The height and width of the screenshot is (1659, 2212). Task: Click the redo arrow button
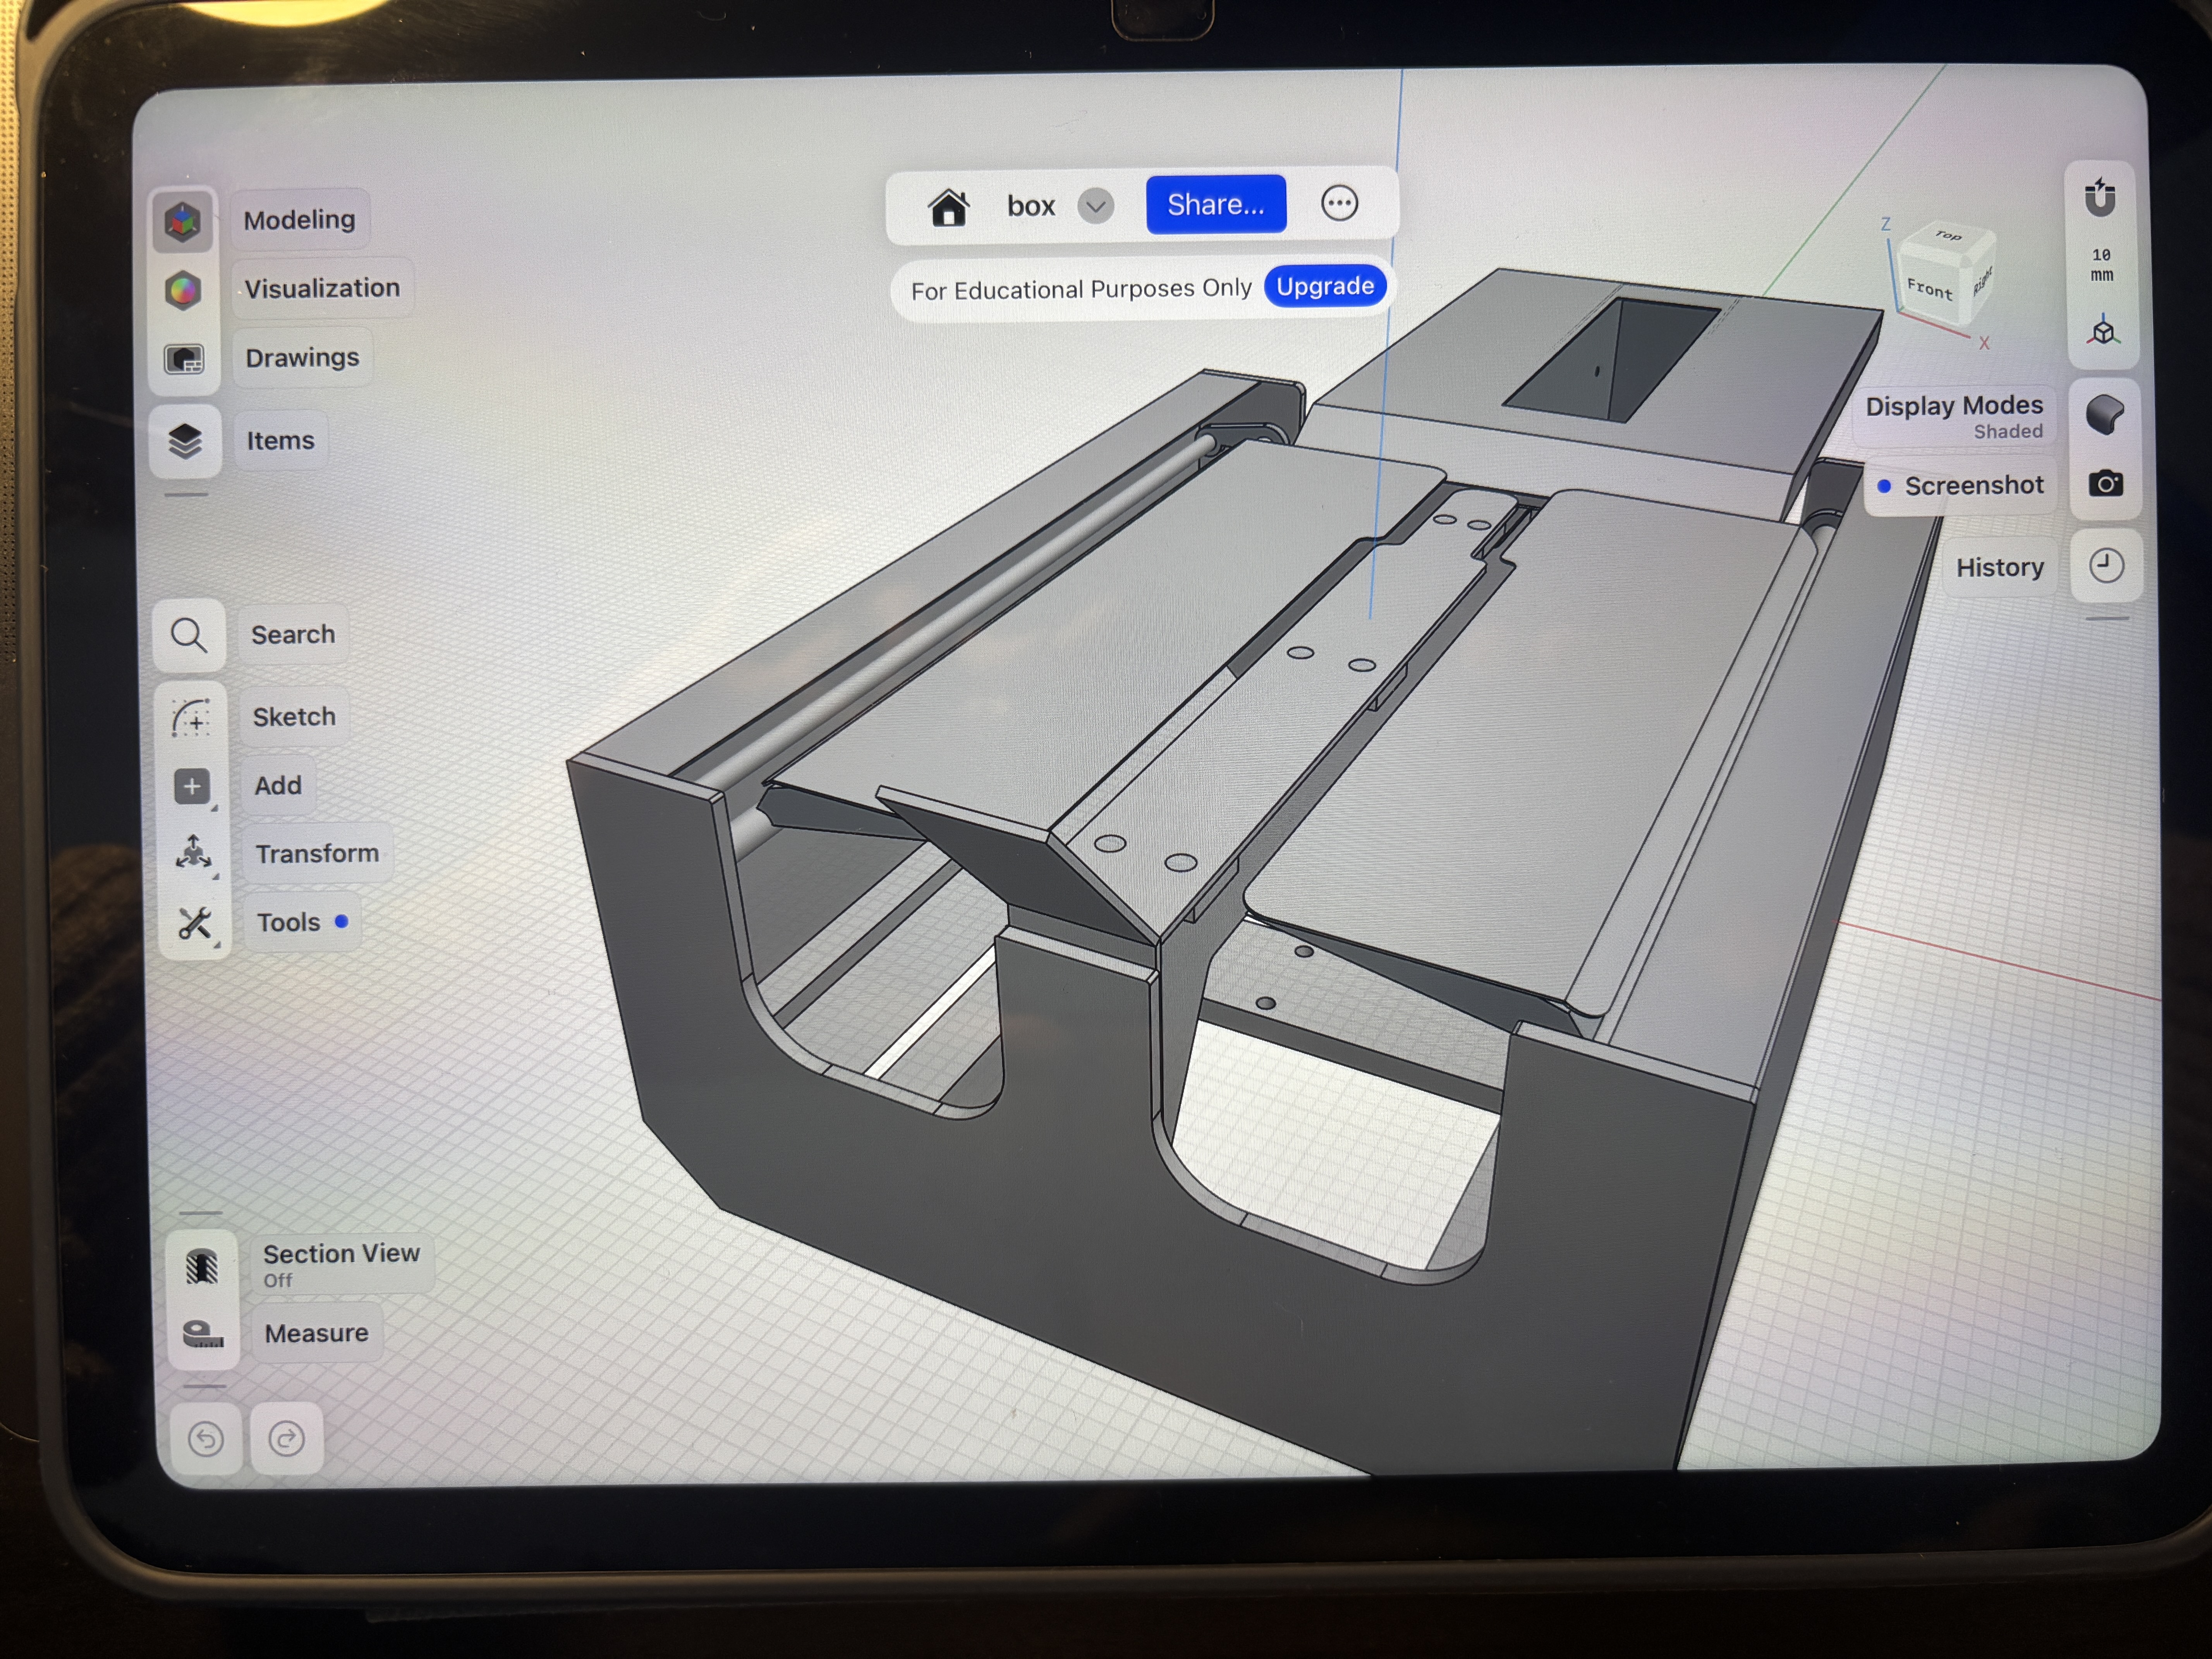point(287,1439)
